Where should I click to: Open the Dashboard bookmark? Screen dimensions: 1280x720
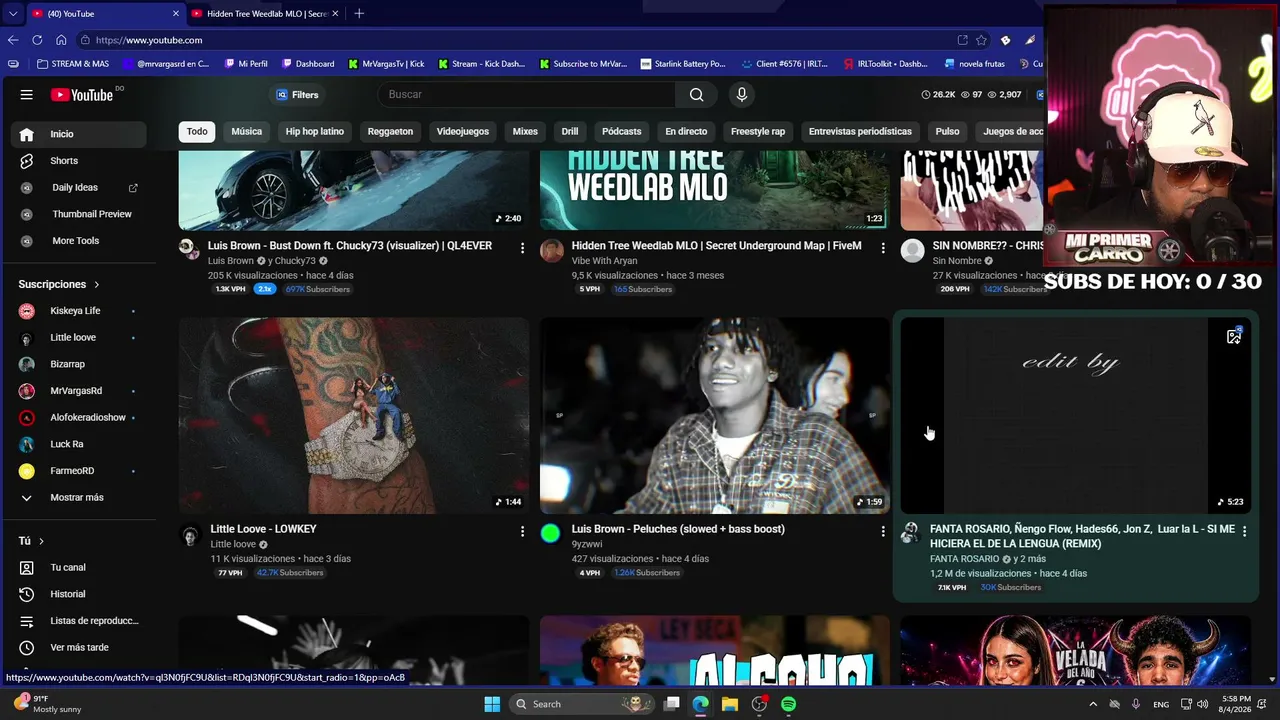307,64
